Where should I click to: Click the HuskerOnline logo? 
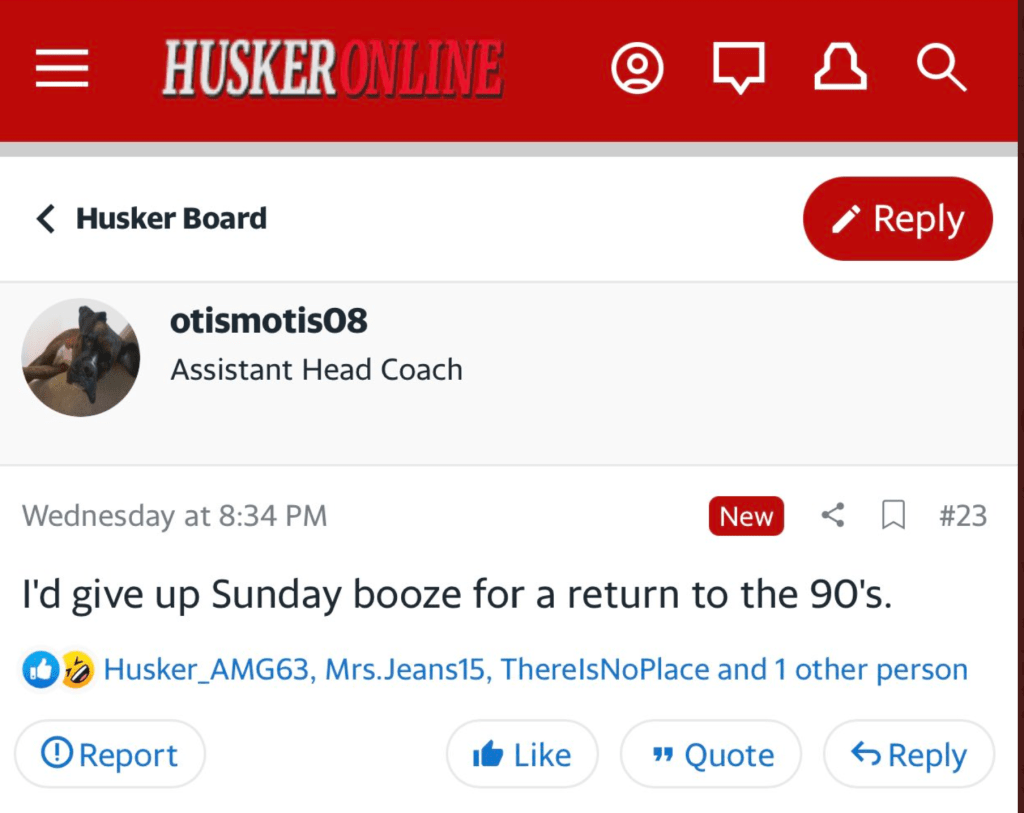pyautogui.click(x=332, y=69)
